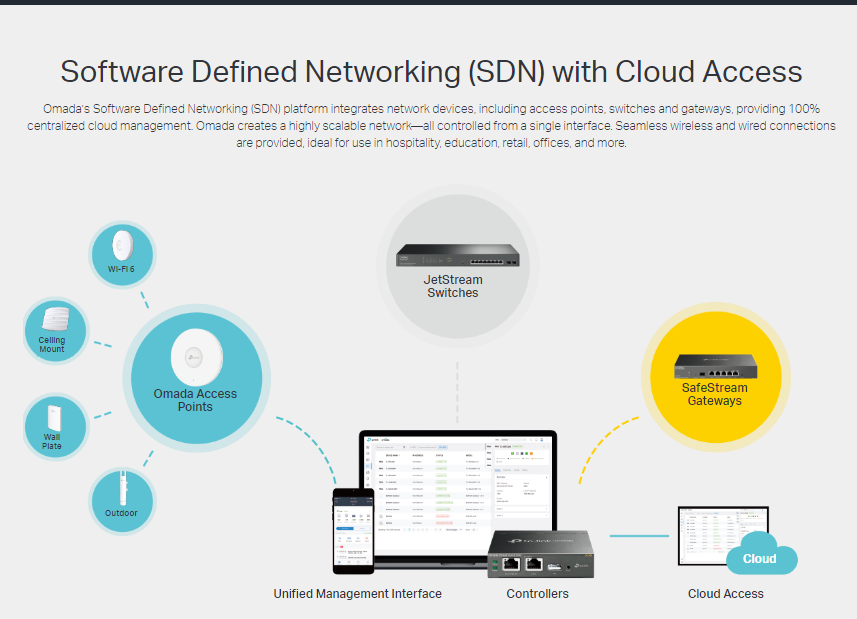
Task: Open the Wall Plate access point circle
Action: tap(55, 427)
